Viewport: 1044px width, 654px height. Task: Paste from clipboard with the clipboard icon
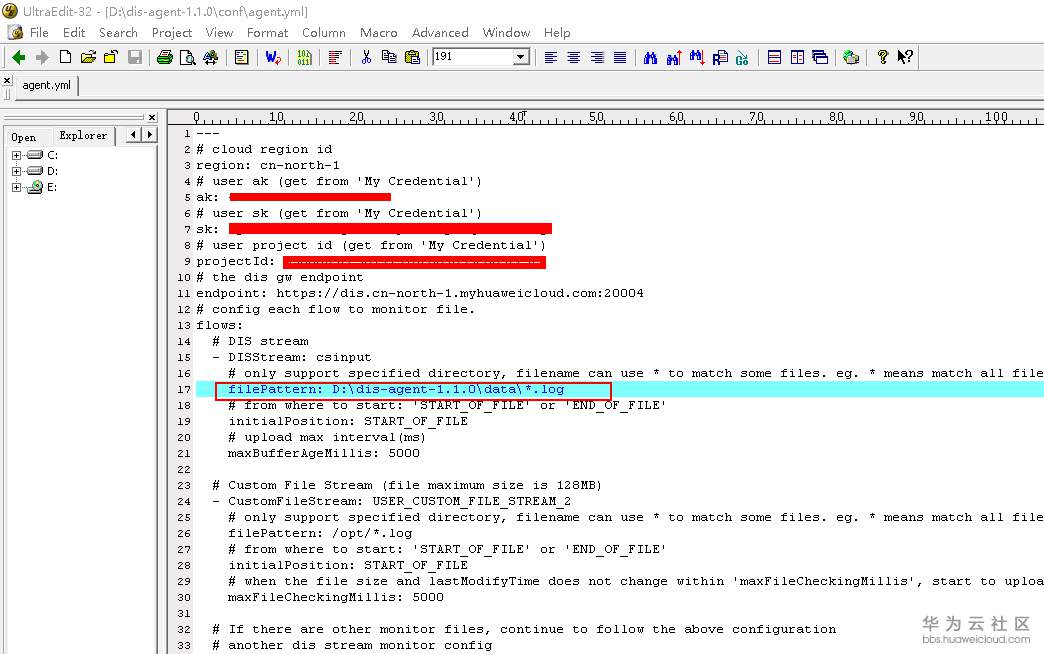412,57
